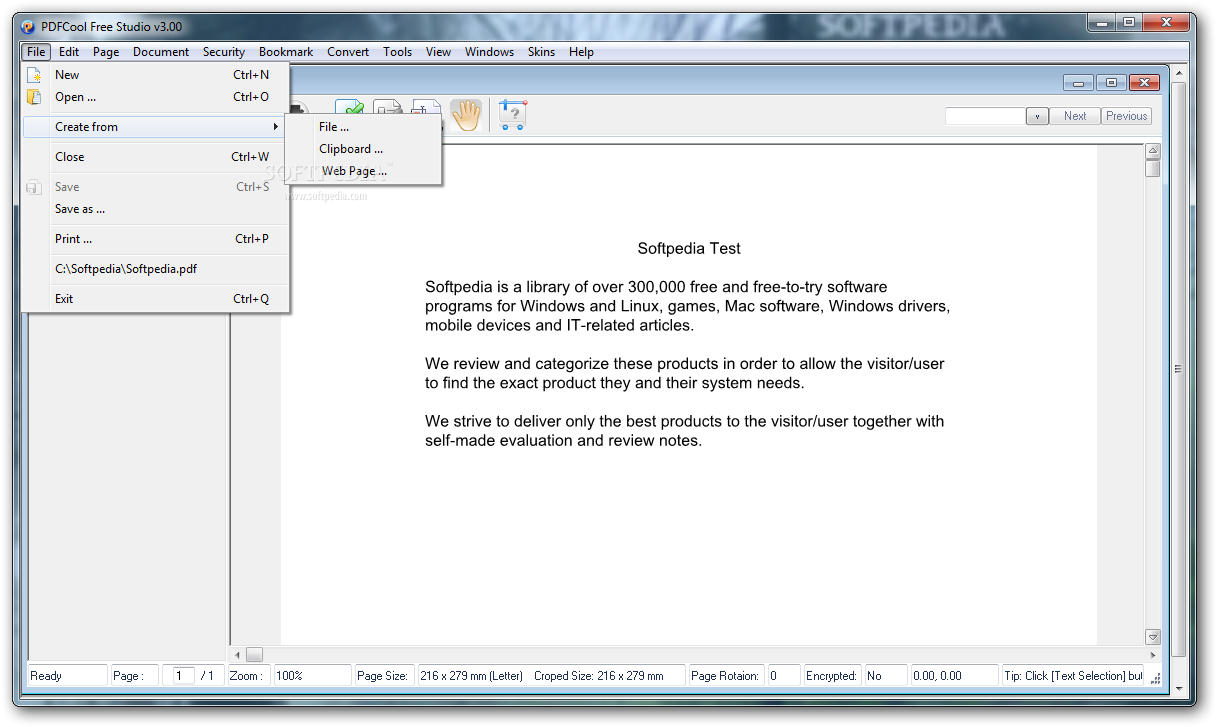Open the search box dropdown arrow
The height and width of the screenshot is (727, 1217).
coord(1037,116)
